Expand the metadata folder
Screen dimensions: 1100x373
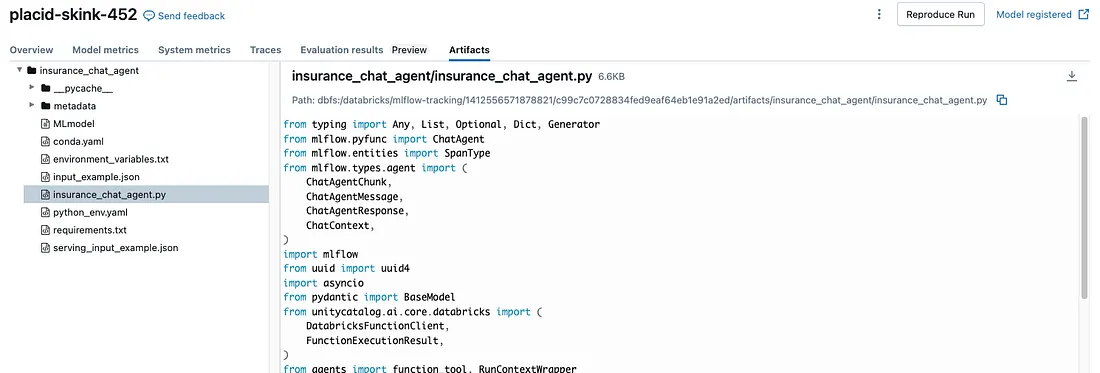coord(32,105)
